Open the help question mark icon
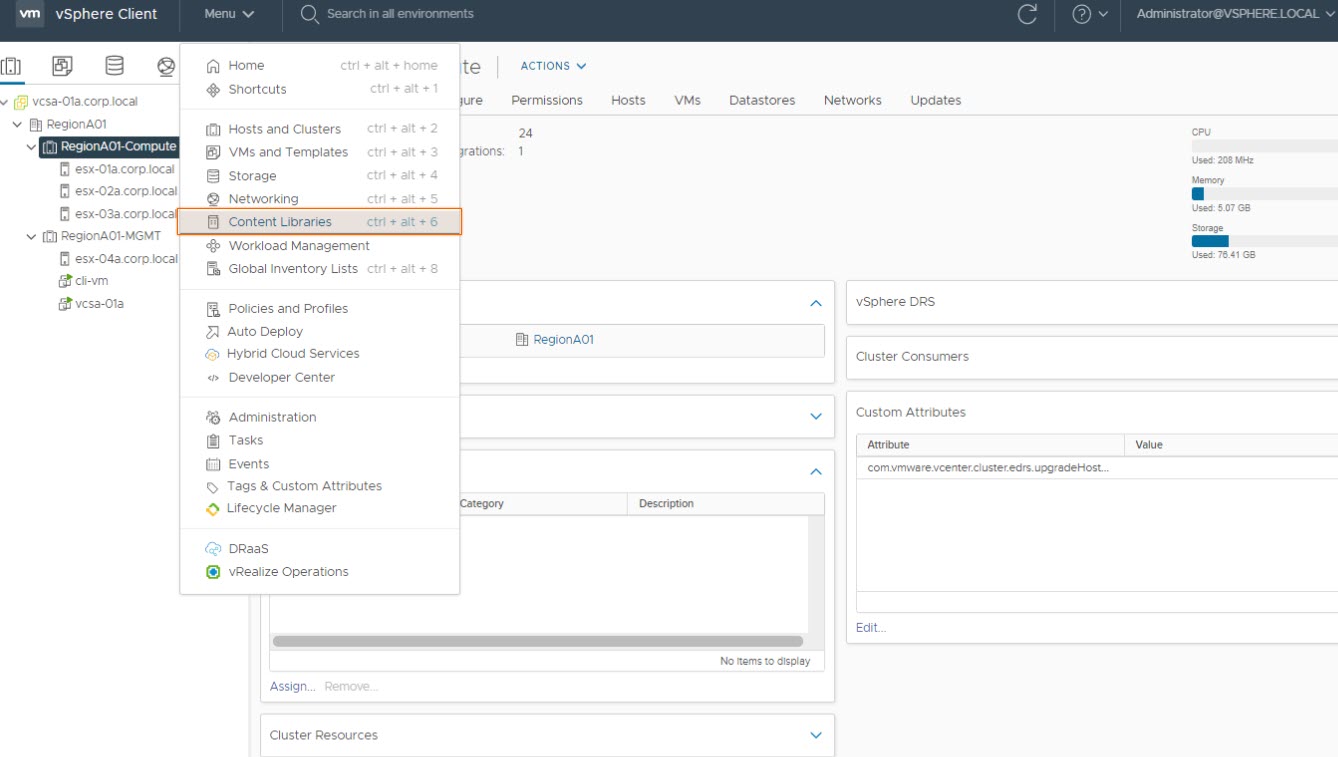The height and width of the screenshot is (757, 1338). click(x=1081, y=14)
